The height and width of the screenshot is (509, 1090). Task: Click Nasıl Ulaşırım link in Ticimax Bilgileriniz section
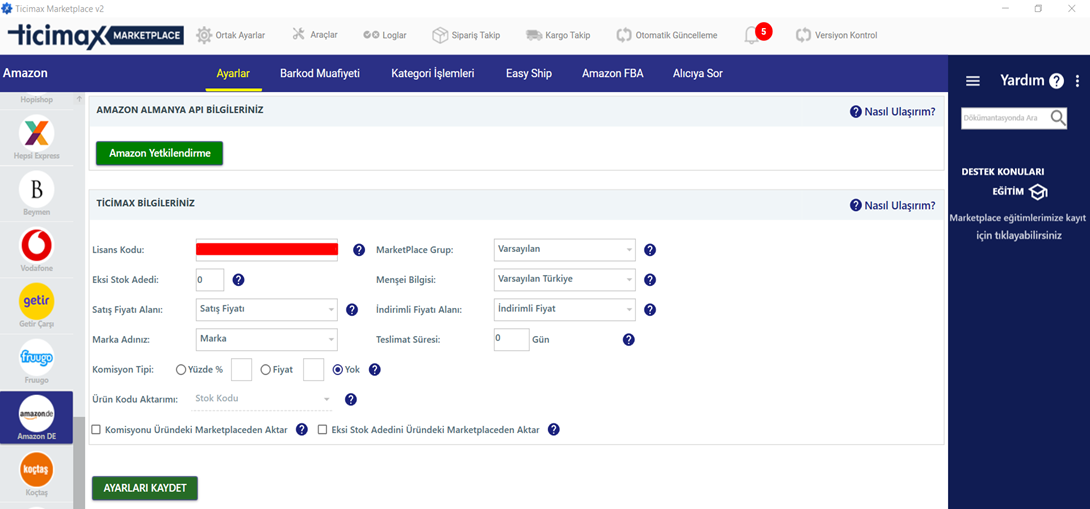point(893,205)
